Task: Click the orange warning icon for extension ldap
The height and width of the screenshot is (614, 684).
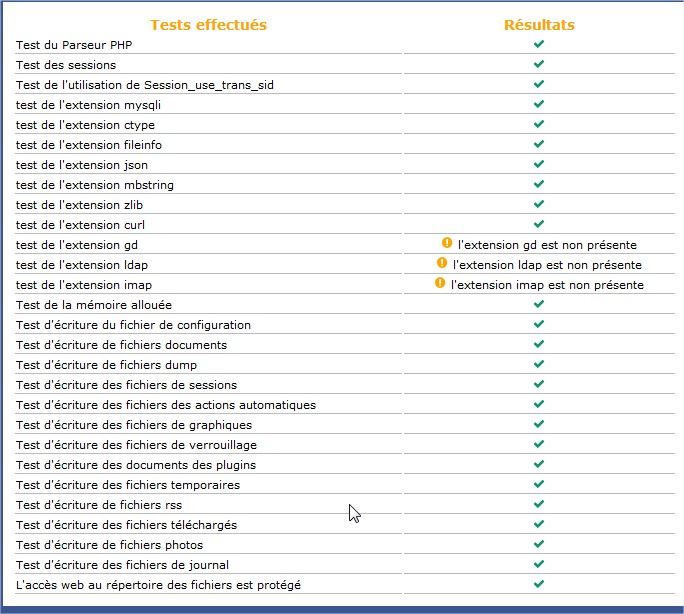Action: coord(442,263)
